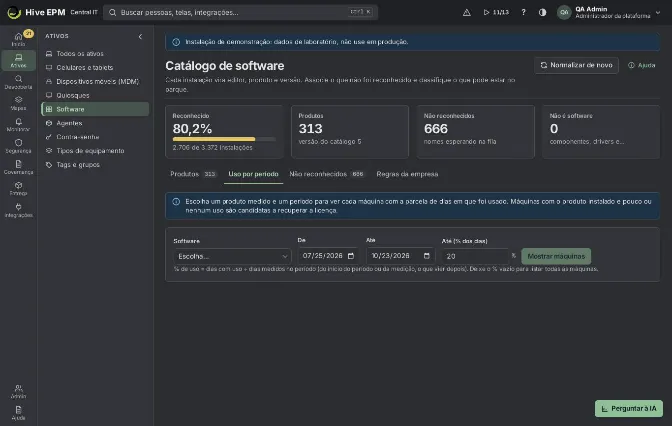Open the Ajuda rail icon at bottom

(18, 413)
